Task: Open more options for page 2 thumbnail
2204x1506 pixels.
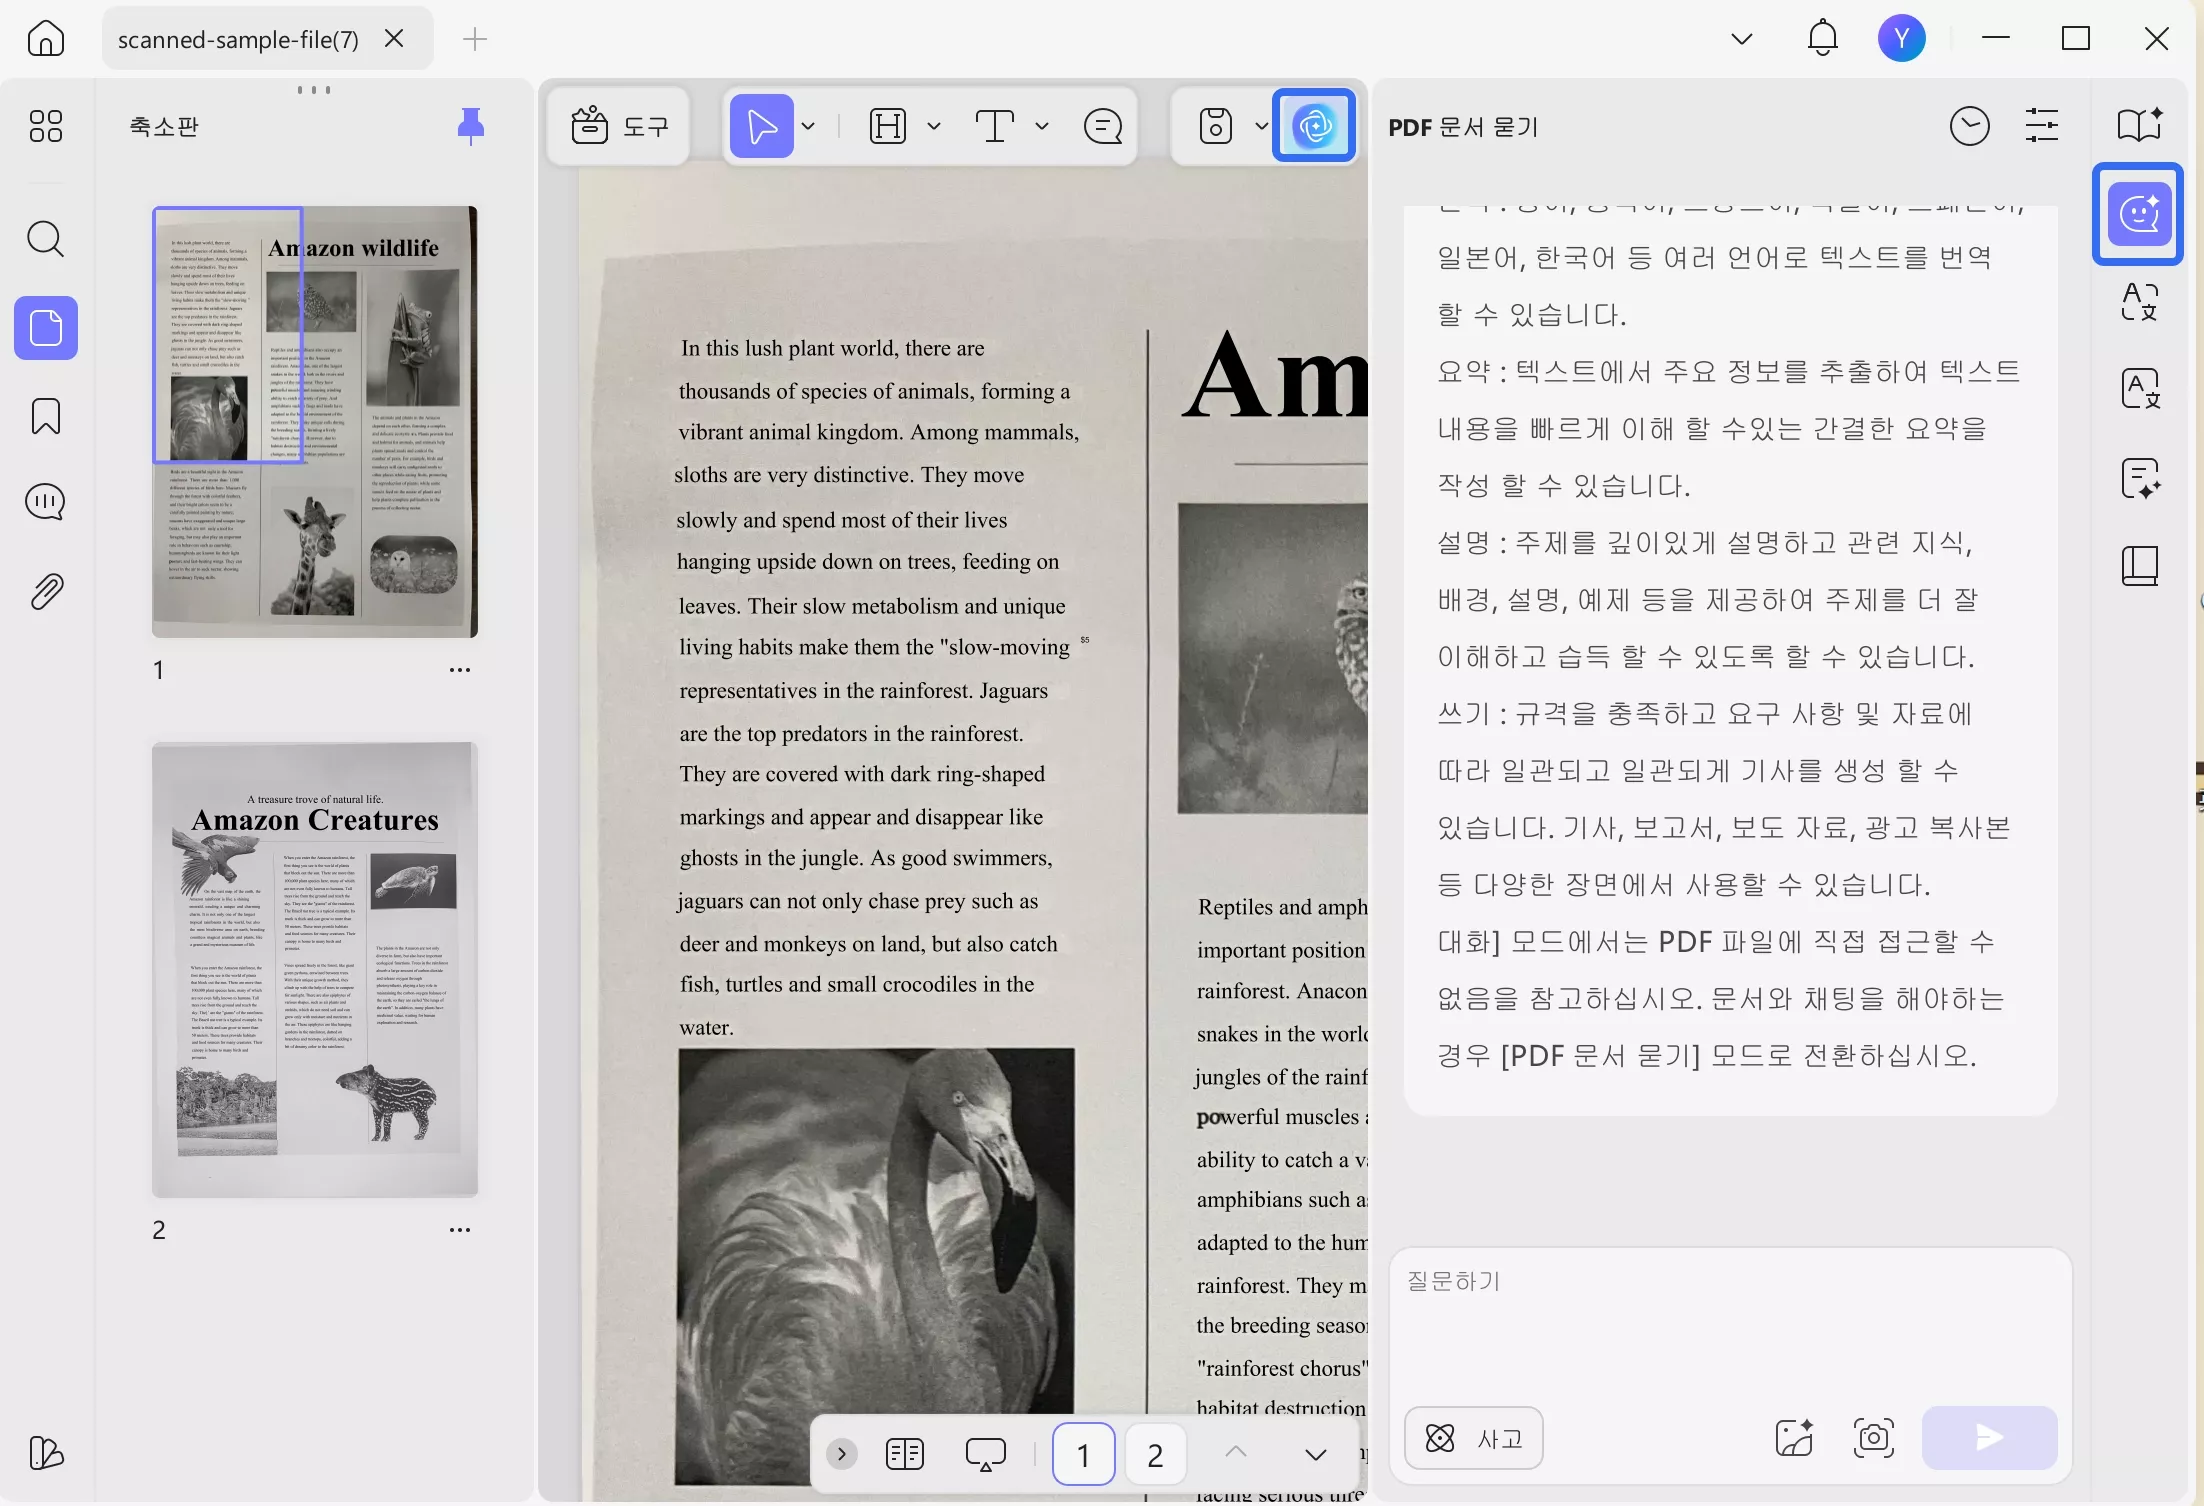Action: click(x=460, y=1230)
